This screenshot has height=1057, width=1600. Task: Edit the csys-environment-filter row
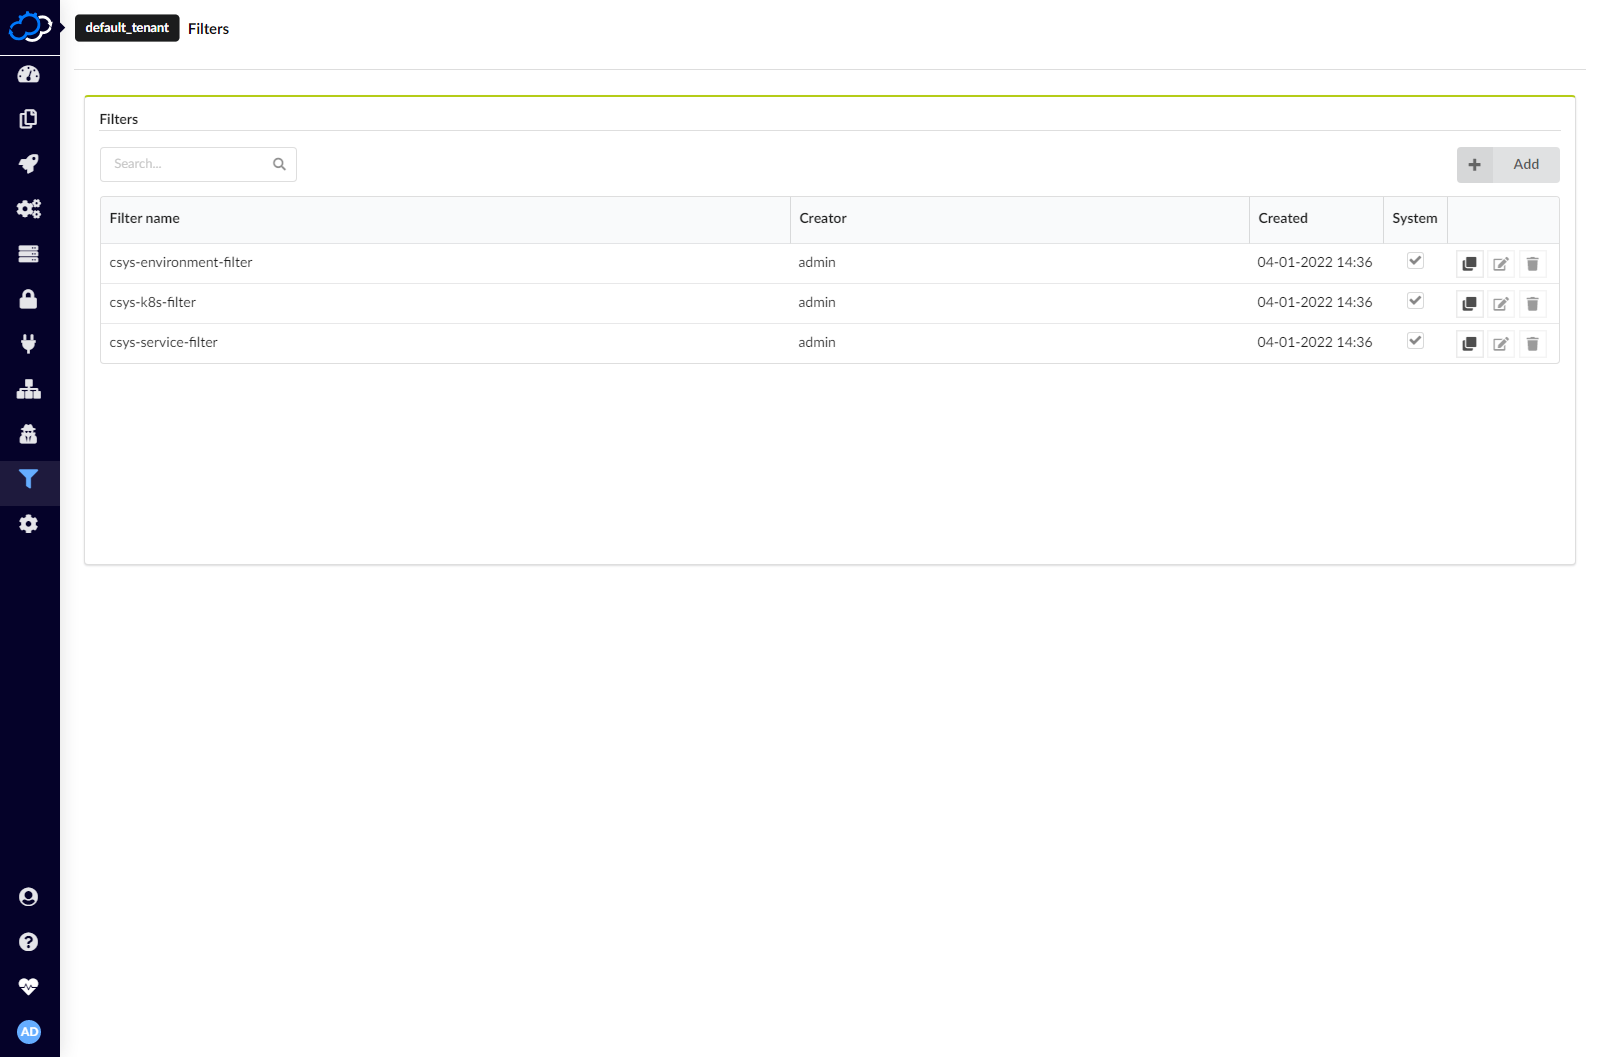click(x=1501, y=264)
